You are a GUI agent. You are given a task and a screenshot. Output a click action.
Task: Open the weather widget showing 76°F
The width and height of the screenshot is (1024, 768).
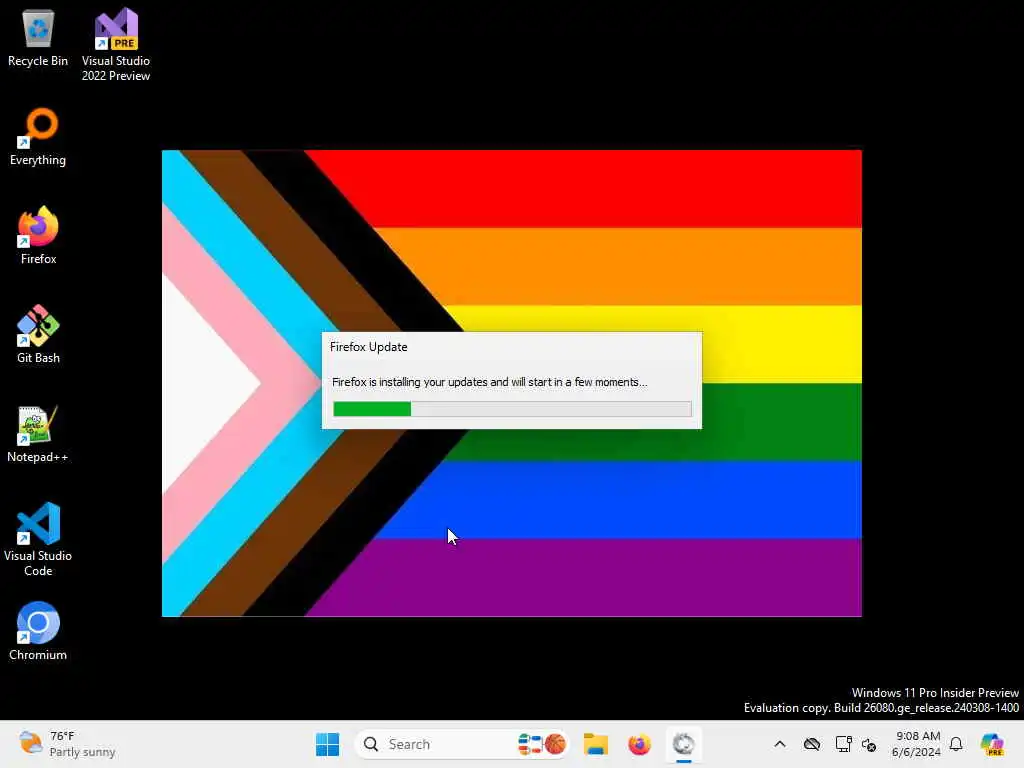click(67, 744)
